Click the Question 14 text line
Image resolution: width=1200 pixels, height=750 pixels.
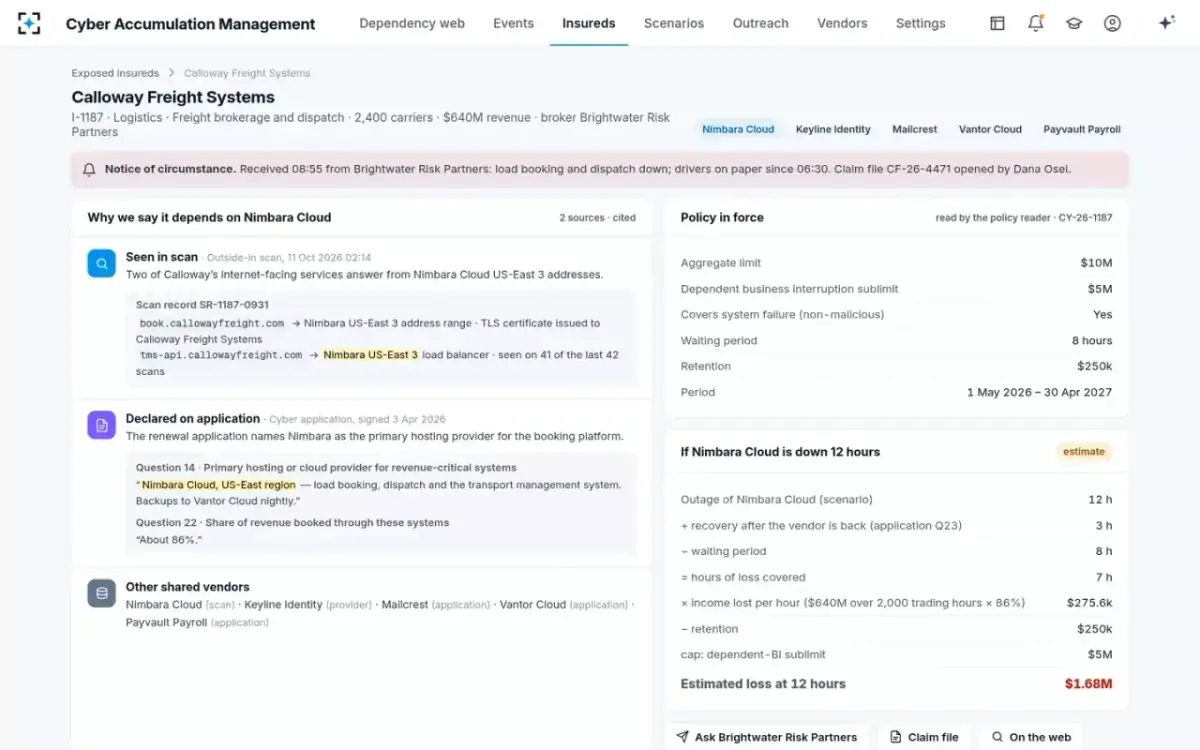click(326, 467)
